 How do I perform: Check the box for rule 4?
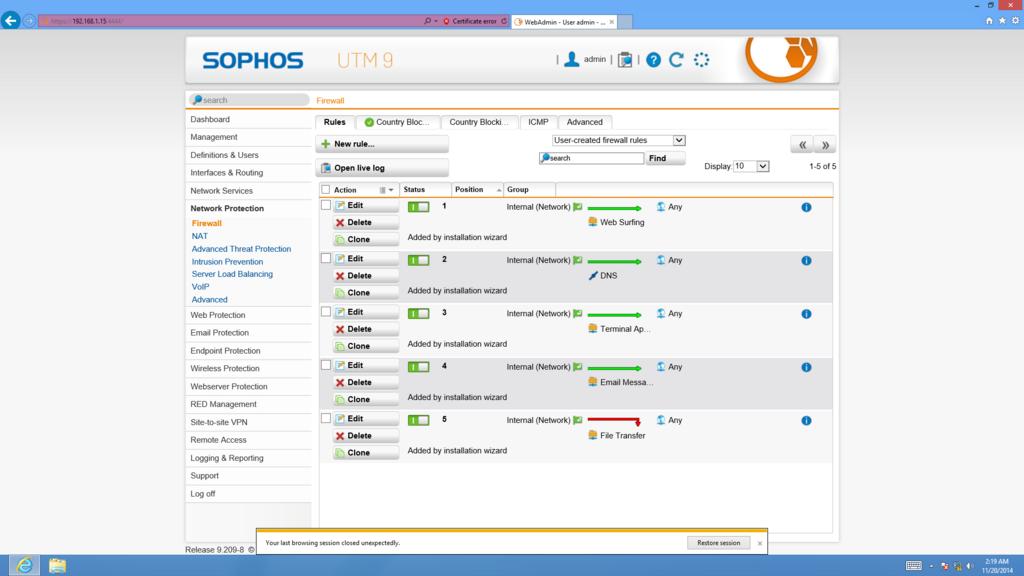pos(326,365)
